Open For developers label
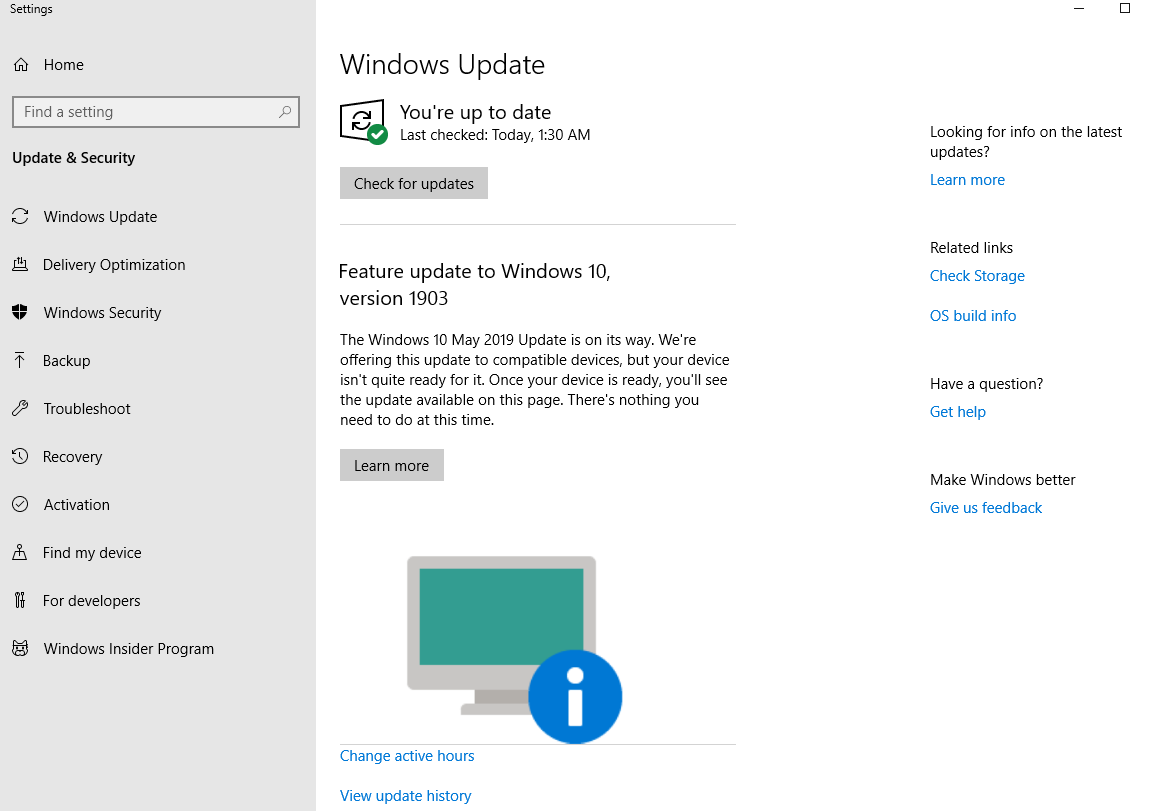Screen dimensions: 1166x811 click(91, 601)
